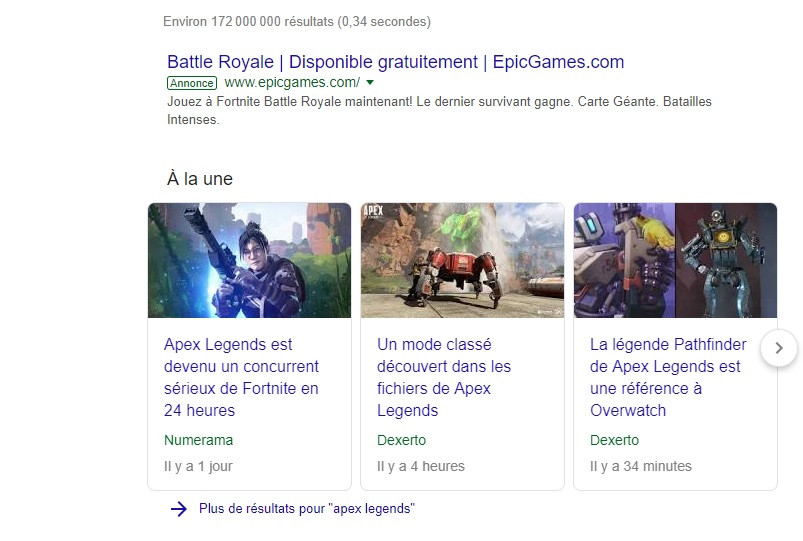Open 'Plus de résultats pour apex legends' link
Screen dimensions: 803x541
[x=307, y=509]
